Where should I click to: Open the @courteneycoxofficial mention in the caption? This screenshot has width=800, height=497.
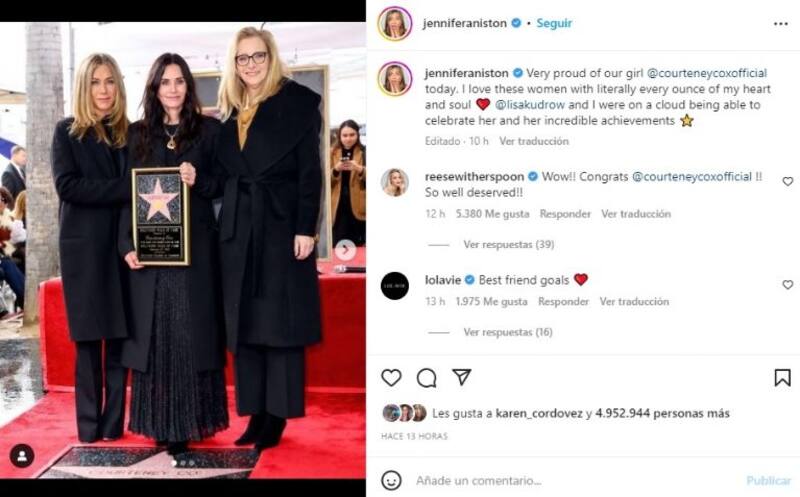pos(707,73)
